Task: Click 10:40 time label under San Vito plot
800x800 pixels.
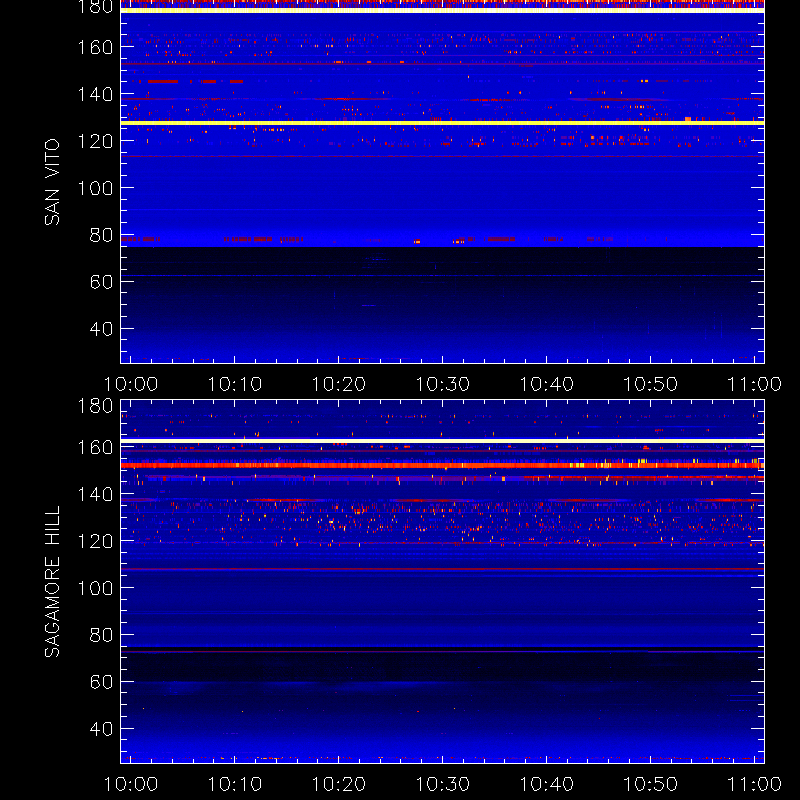Action: (x=546, y=384)
